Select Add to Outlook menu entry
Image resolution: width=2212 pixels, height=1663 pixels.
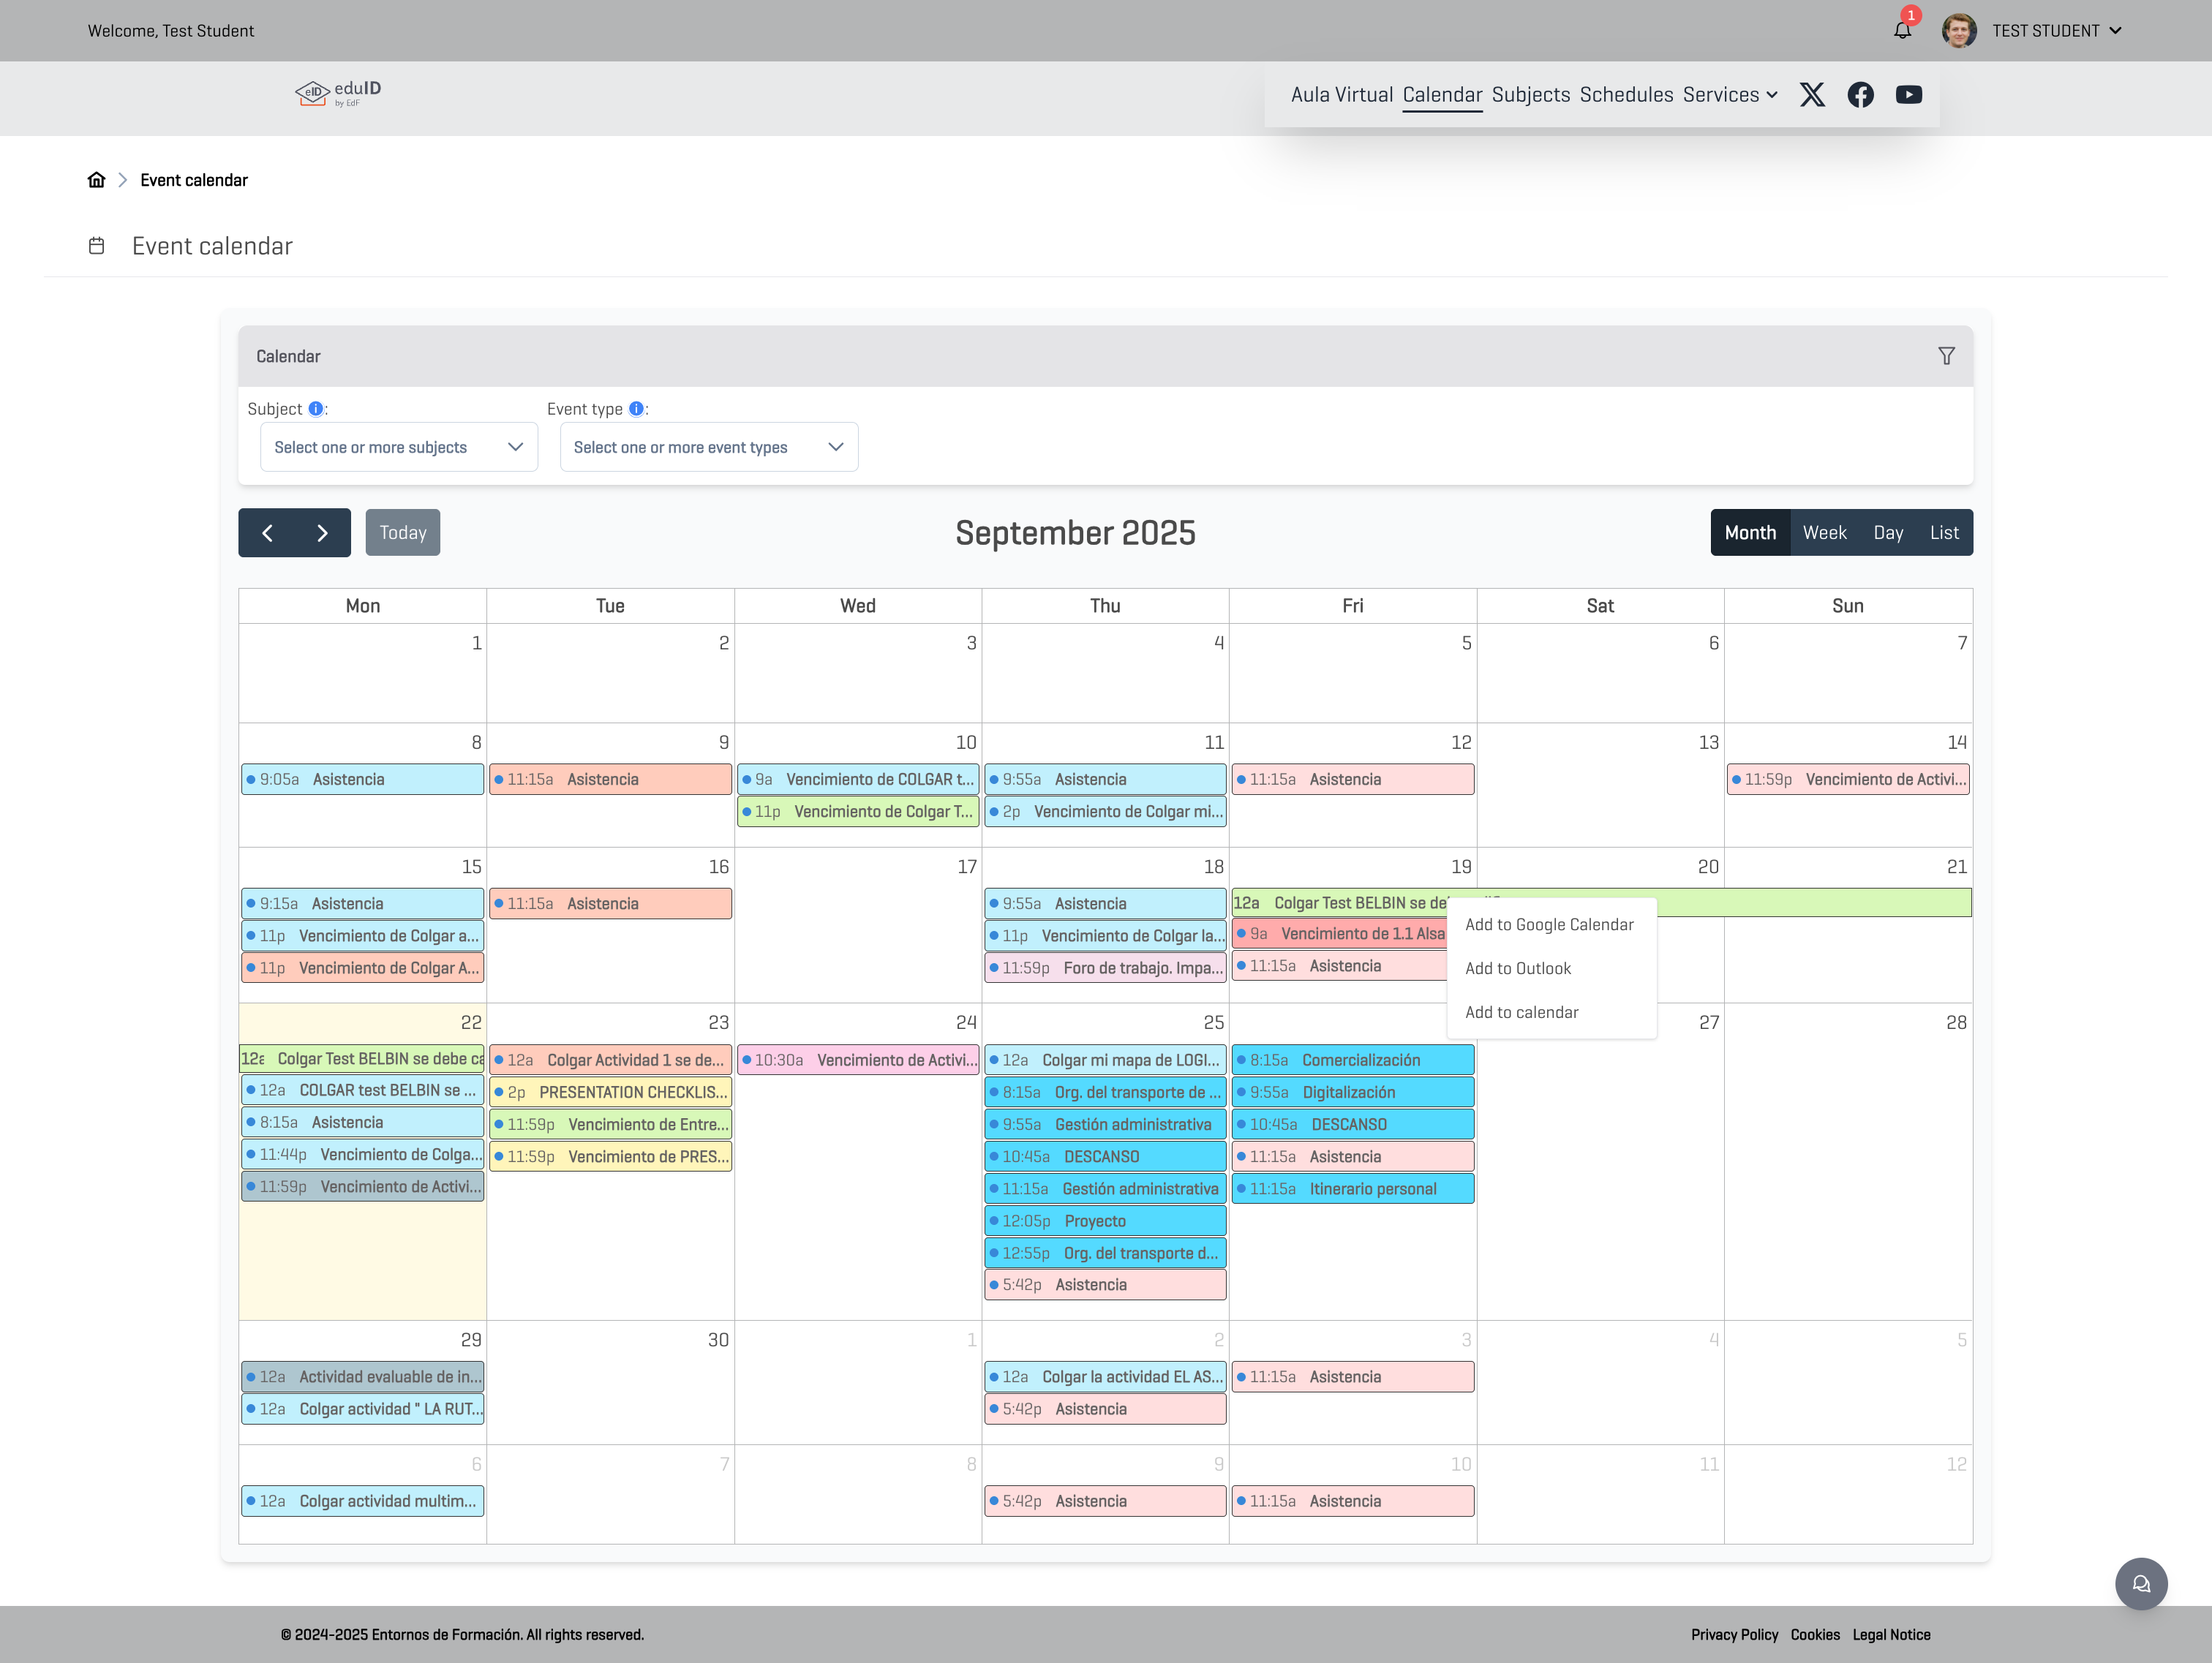coord(1518,969)
